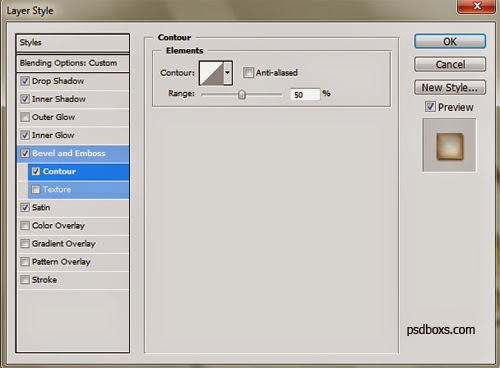Toggle the Inner Glow checkbox
The width and height of the screenshot is (500, 368).
[25, 135]
